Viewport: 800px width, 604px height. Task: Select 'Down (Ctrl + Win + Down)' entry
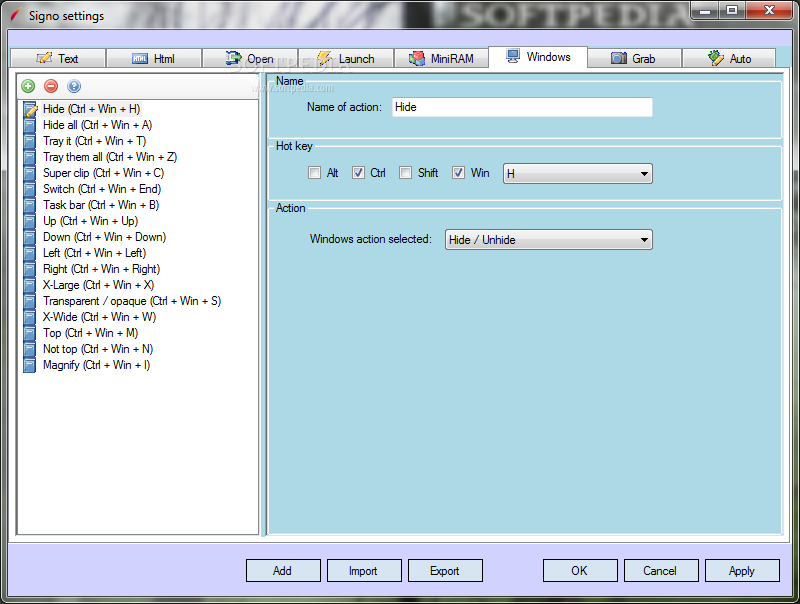[x=105, y=237]
